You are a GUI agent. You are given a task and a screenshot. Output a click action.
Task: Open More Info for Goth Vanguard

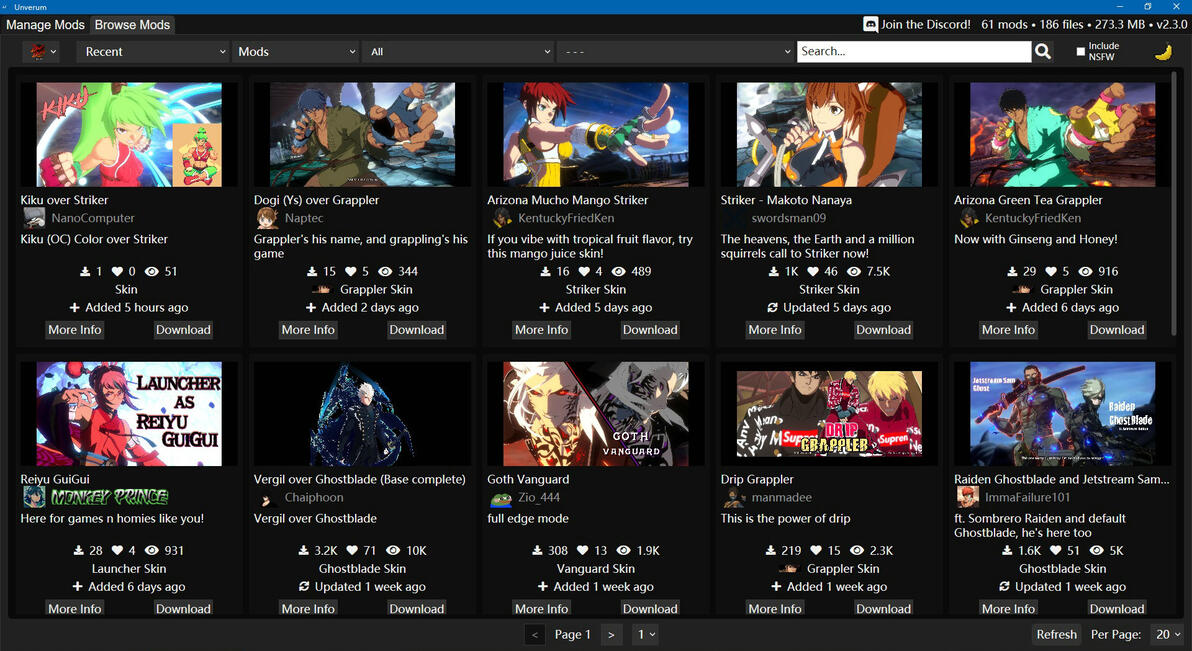pyautogui.click(x=541, y=608)
